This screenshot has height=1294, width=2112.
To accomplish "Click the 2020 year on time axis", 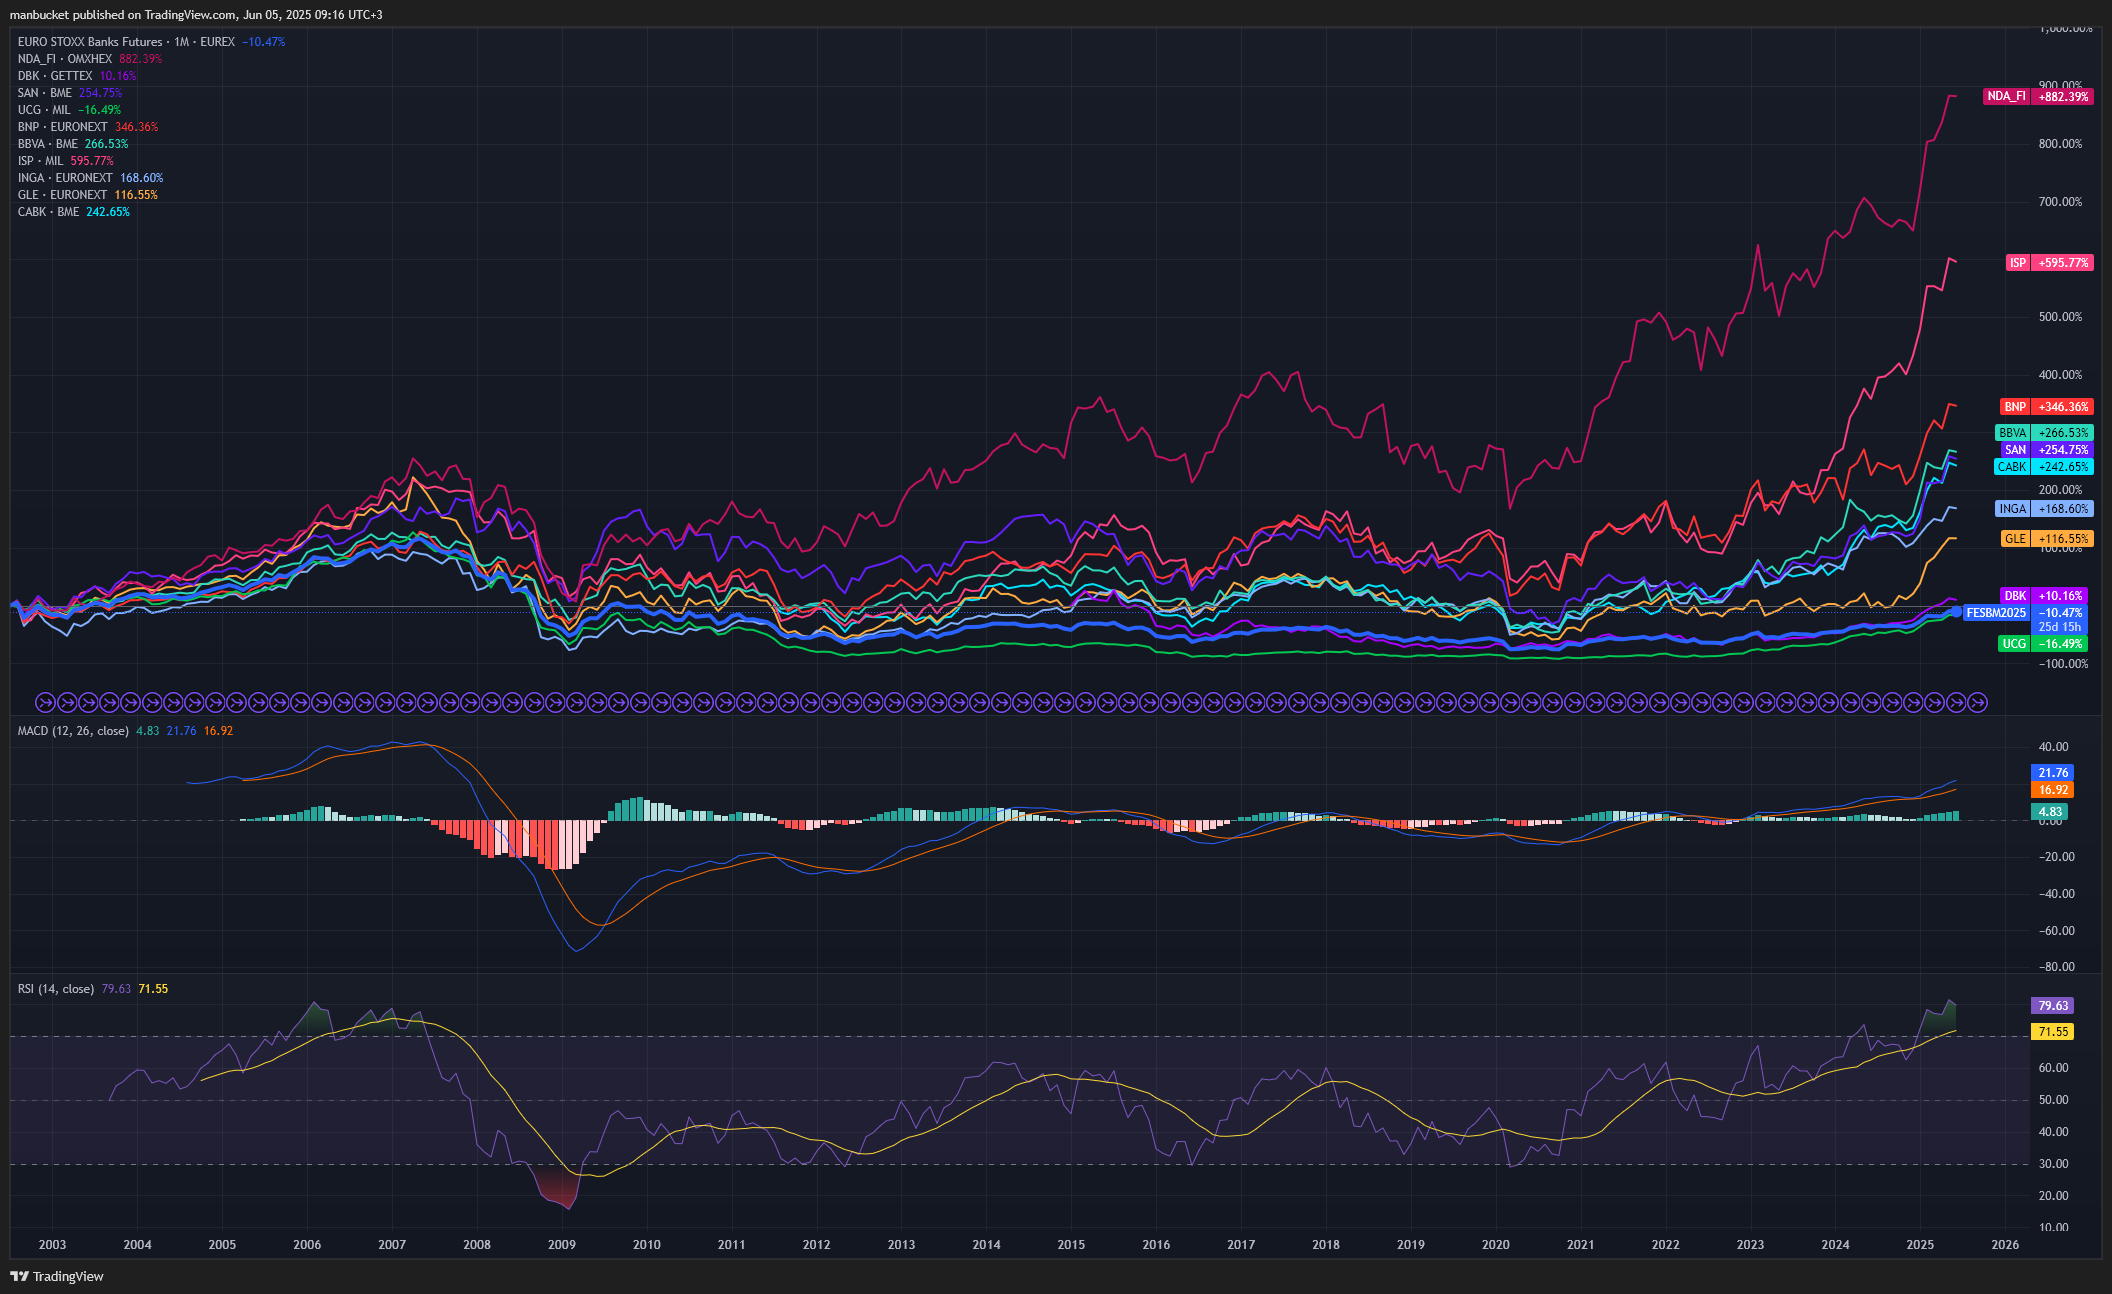I will 1495,1245.
